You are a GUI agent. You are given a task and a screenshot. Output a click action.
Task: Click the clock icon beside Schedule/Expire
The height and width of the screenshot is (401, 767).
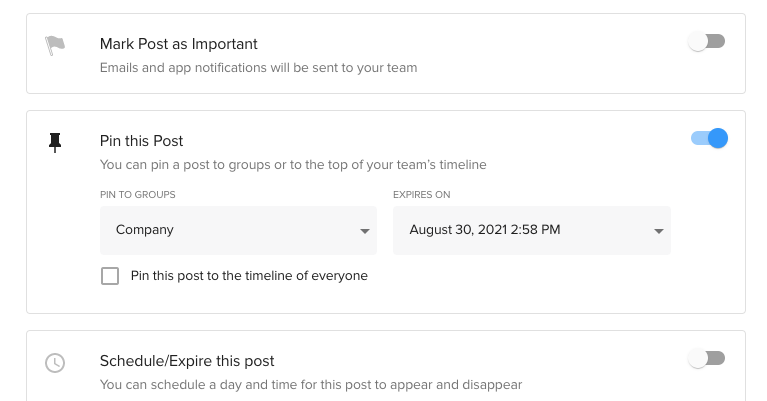click(x=55, y=363)
